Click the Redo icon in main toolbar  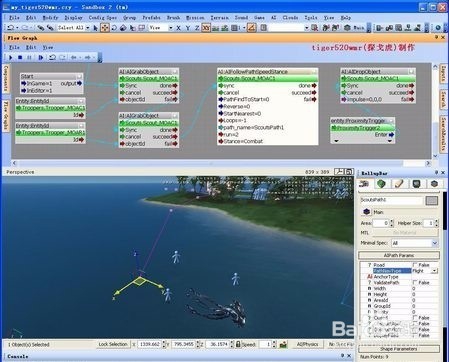point(25,28)
